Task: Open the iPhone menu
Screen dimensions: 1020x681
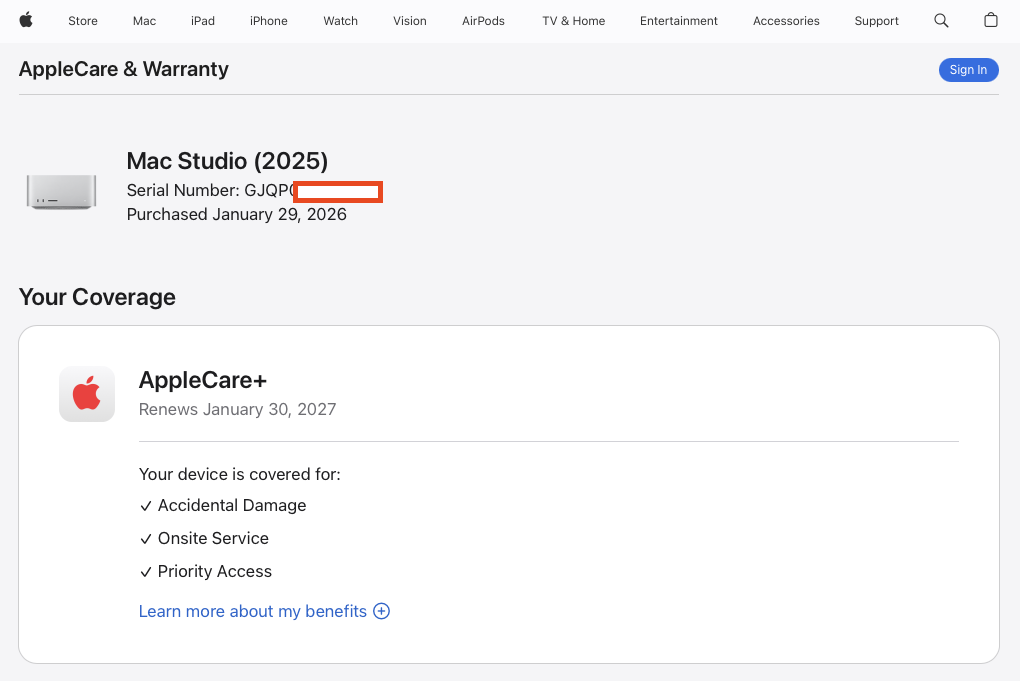Action: click(269, 21)
